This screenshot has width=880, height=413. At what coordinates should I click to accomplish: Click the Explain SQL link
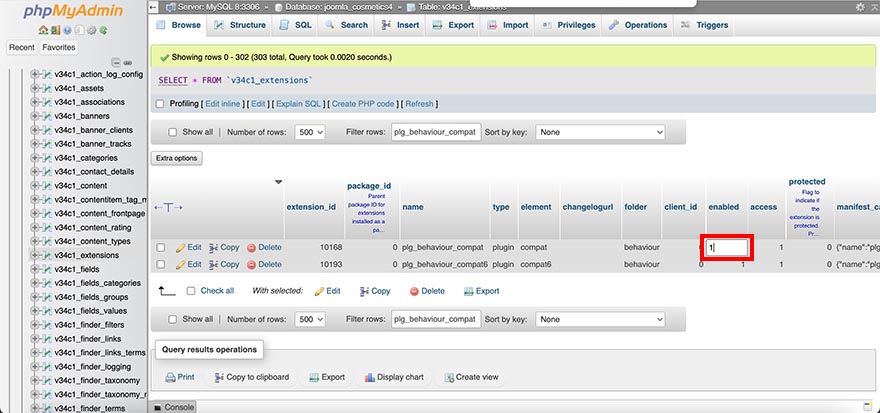298,104
